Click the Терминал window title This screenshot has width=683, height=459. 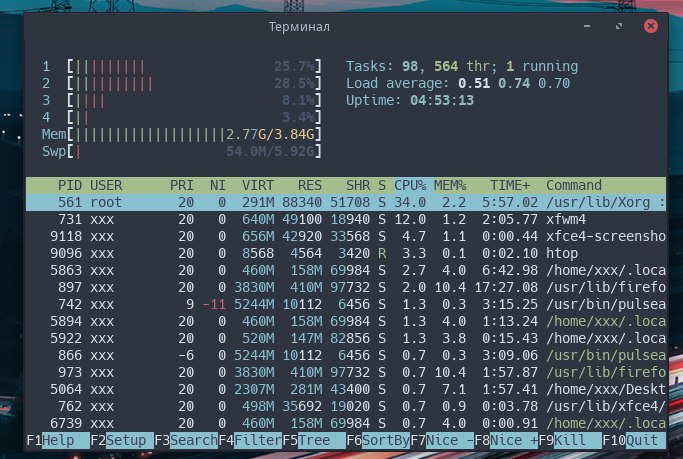pos(299,27)
